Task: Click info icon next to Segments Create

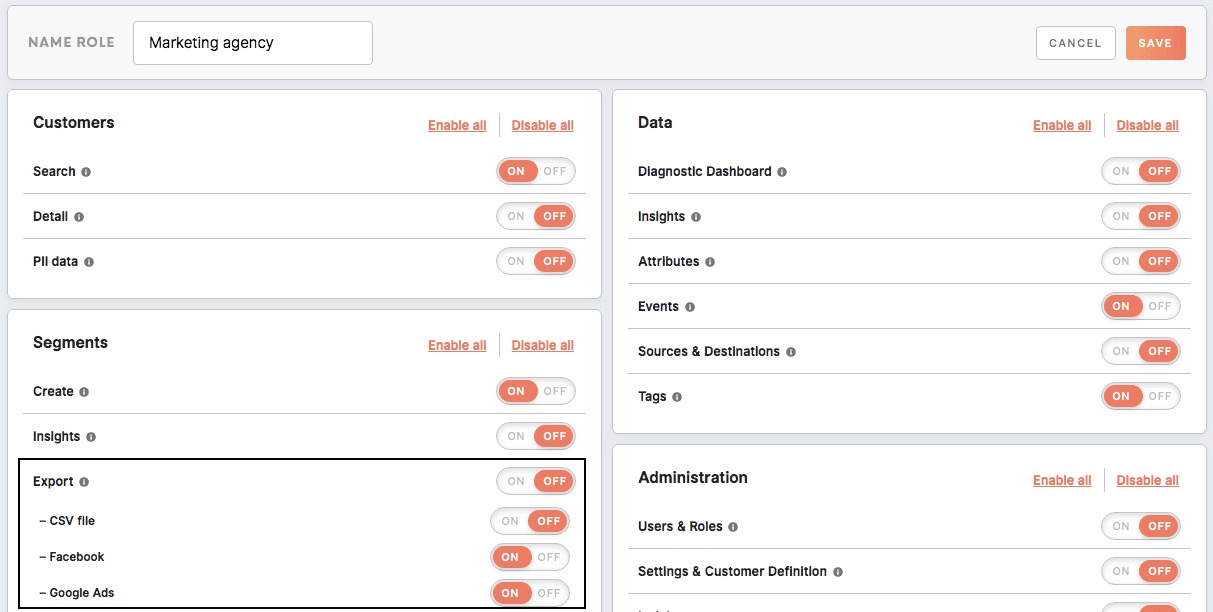Action: pos(84,392)
